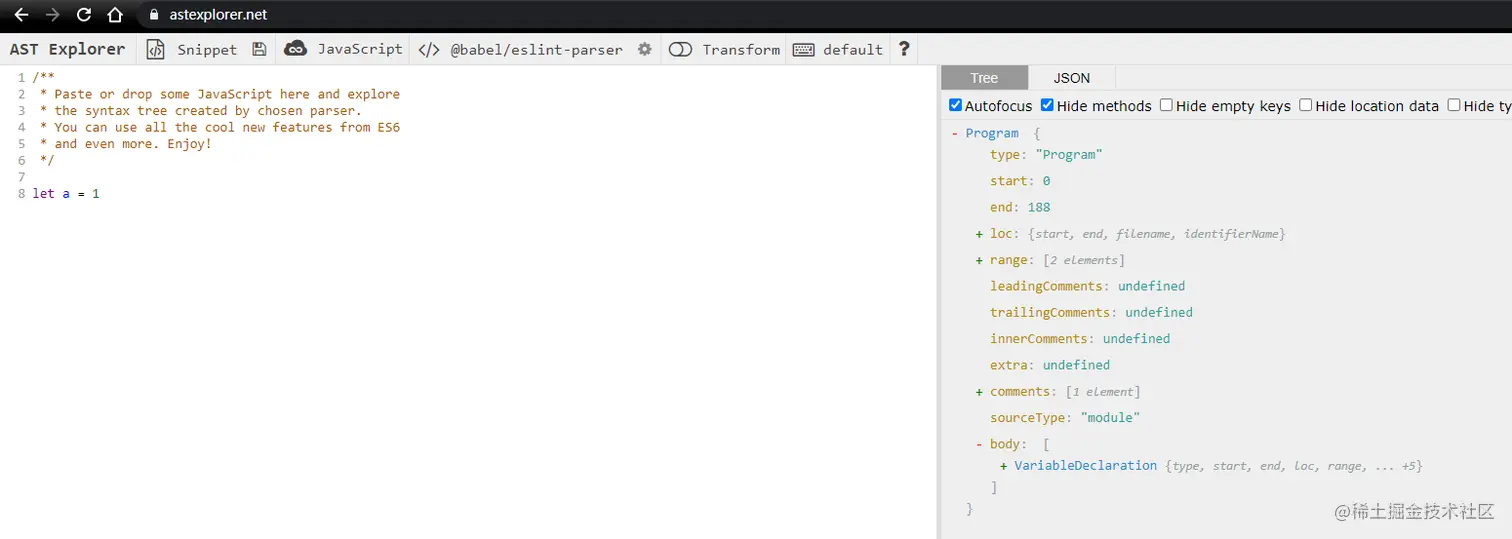
Task: Click the JavaScript language category icon
Action: (x=295, y=48)
